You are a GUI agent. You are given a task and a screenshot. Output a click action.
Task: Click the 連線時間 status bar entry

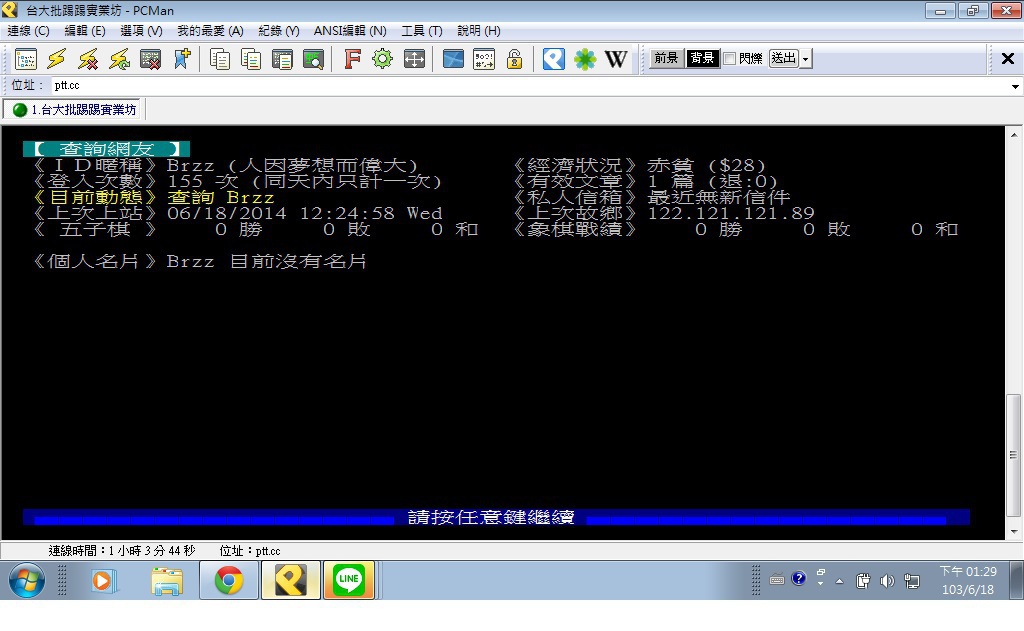click(121, 551)
